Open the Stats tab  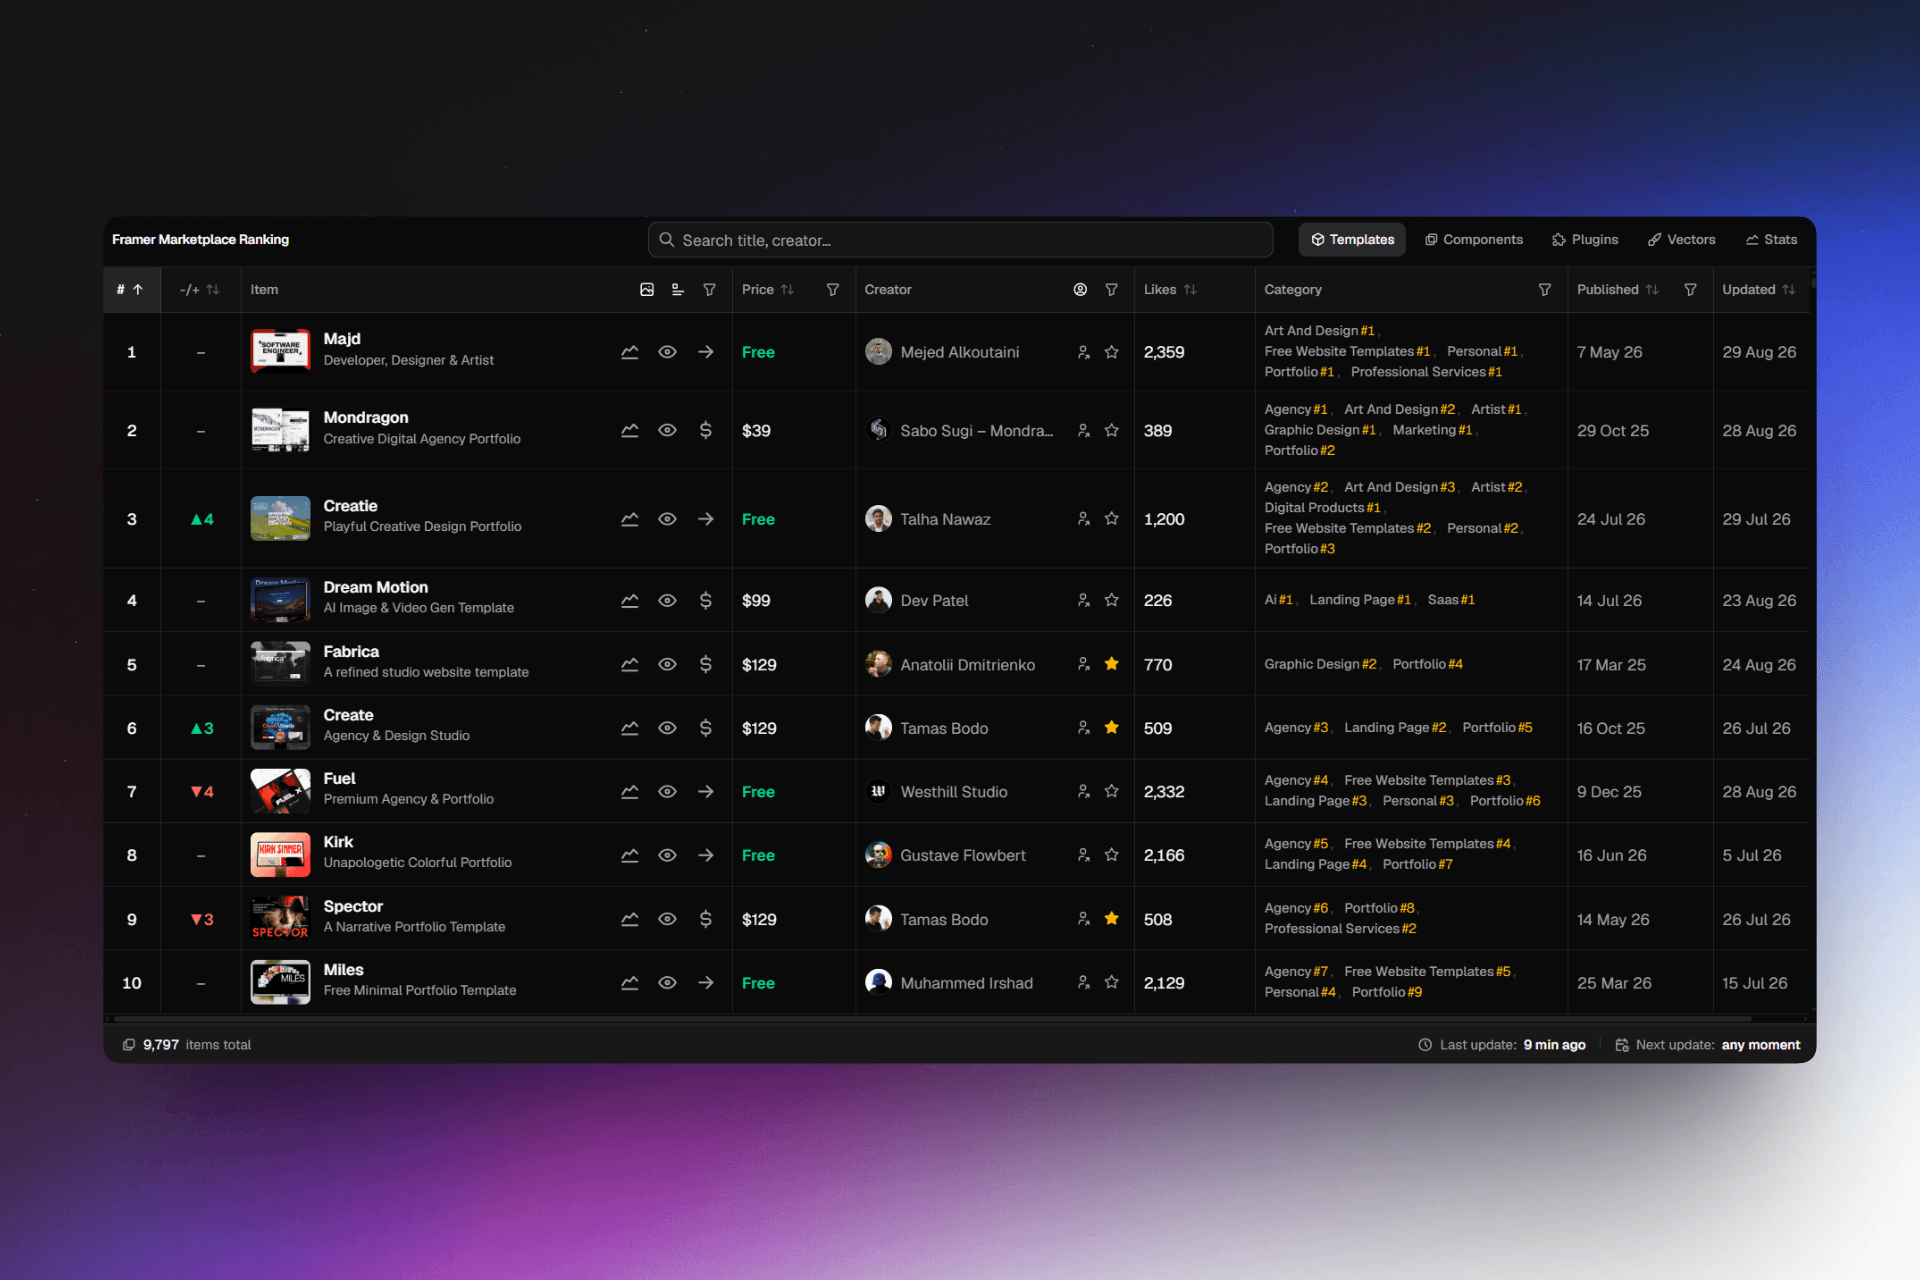pyautogui.click(x=1771, y=240)
